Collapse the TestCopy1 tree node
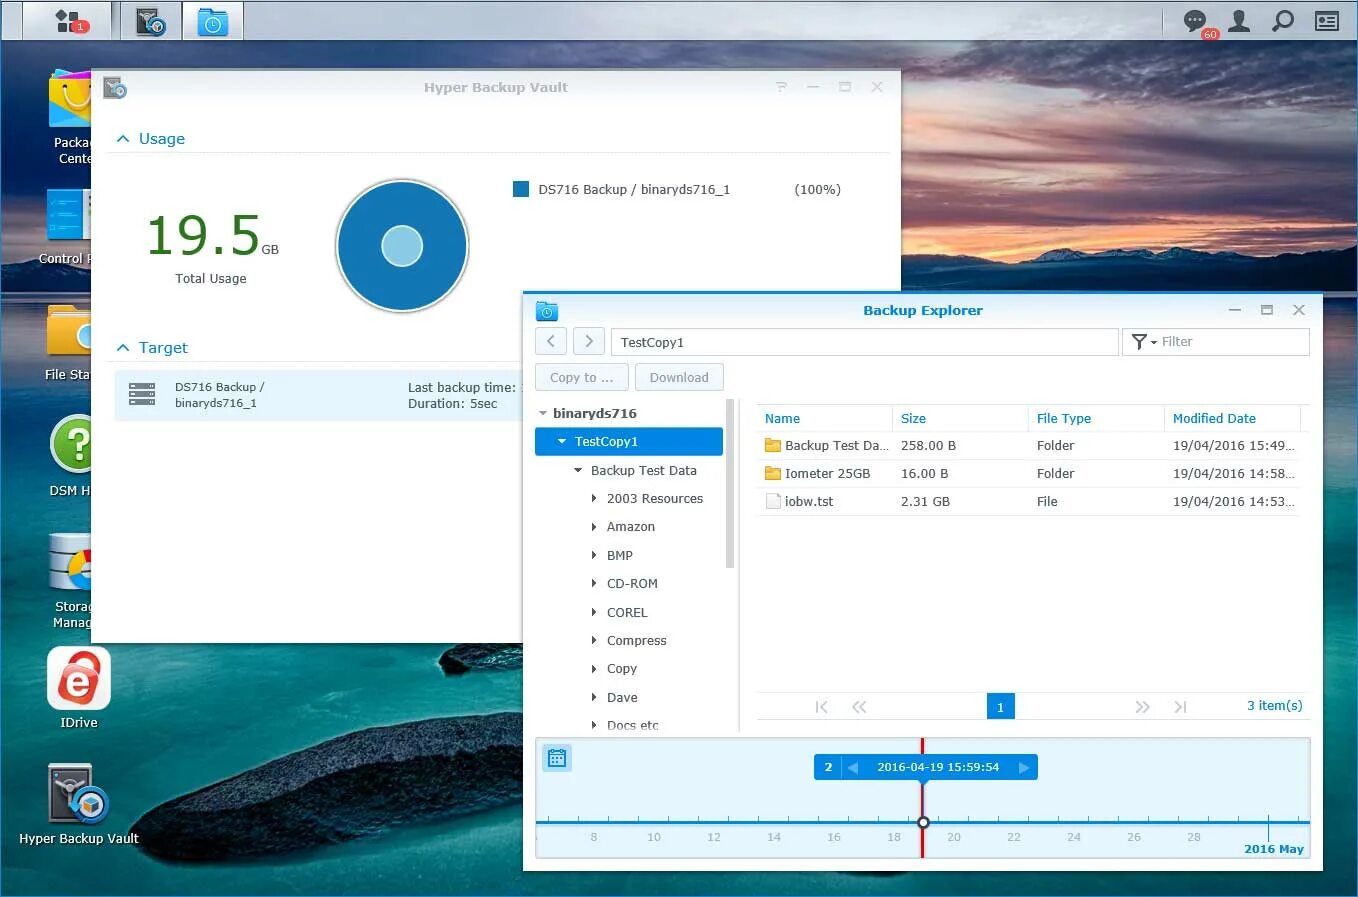 point(562,441)
